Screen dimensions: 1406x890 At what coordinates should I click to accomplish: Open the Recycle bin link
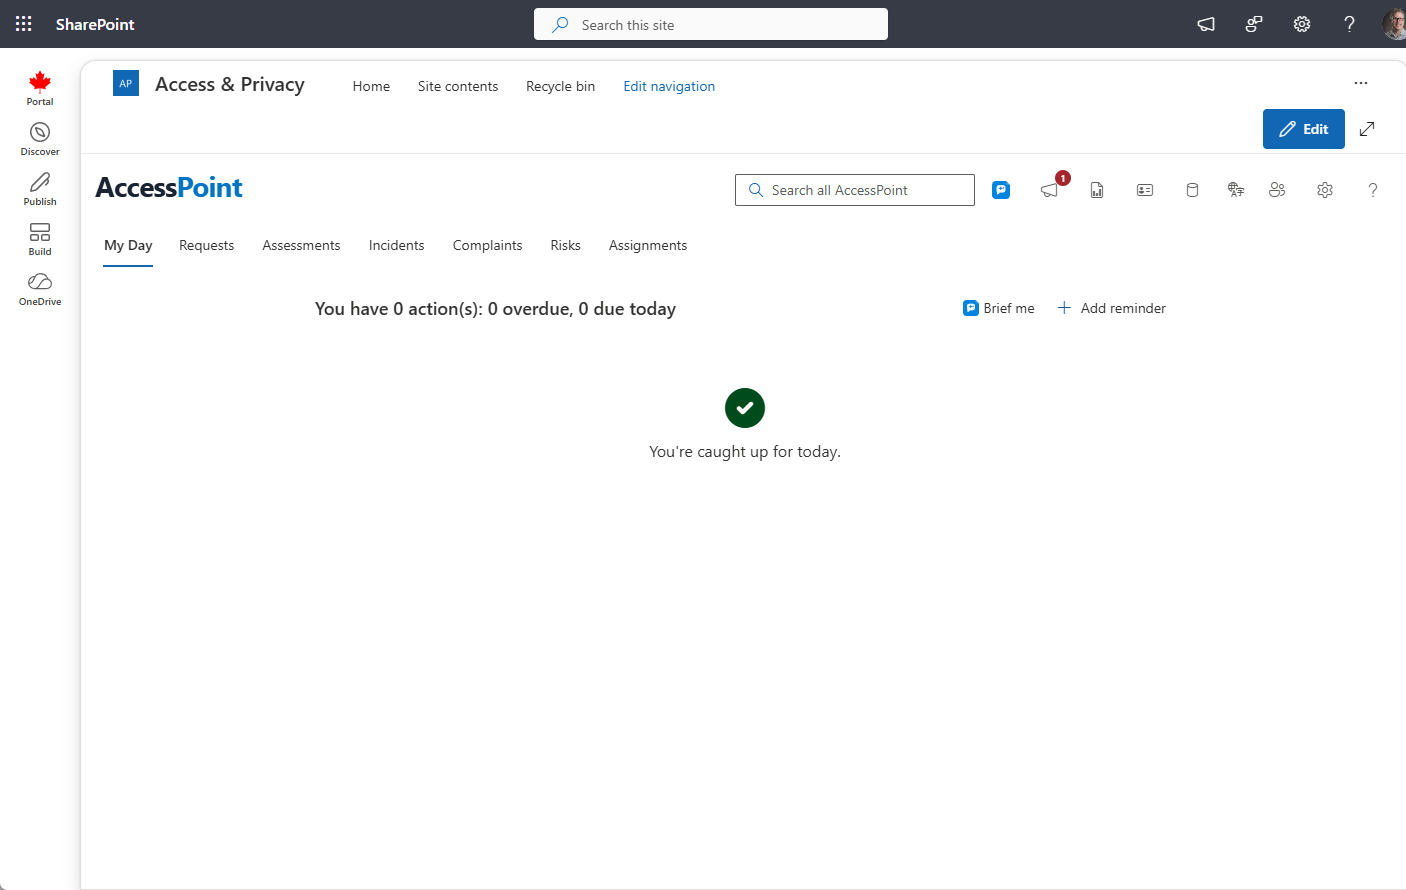pos(560,86)
